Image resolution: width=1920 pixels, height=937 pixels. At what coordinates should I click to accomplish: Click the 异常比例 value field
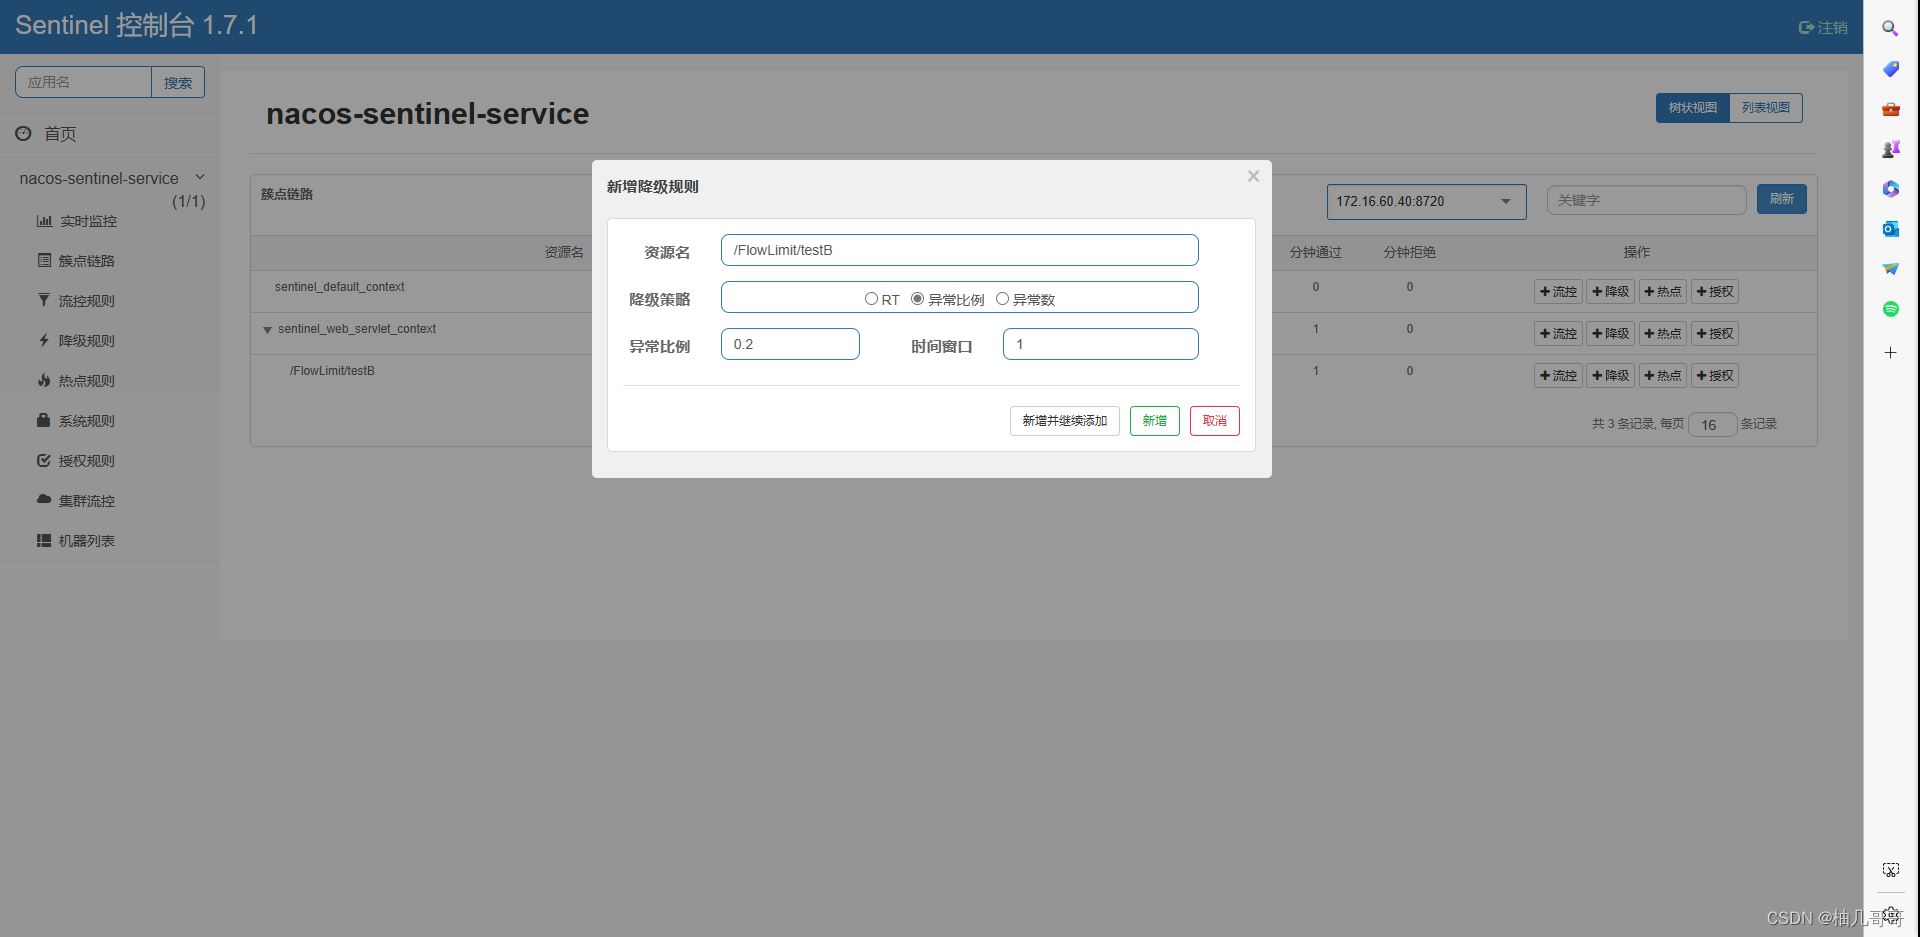point(790,344)
